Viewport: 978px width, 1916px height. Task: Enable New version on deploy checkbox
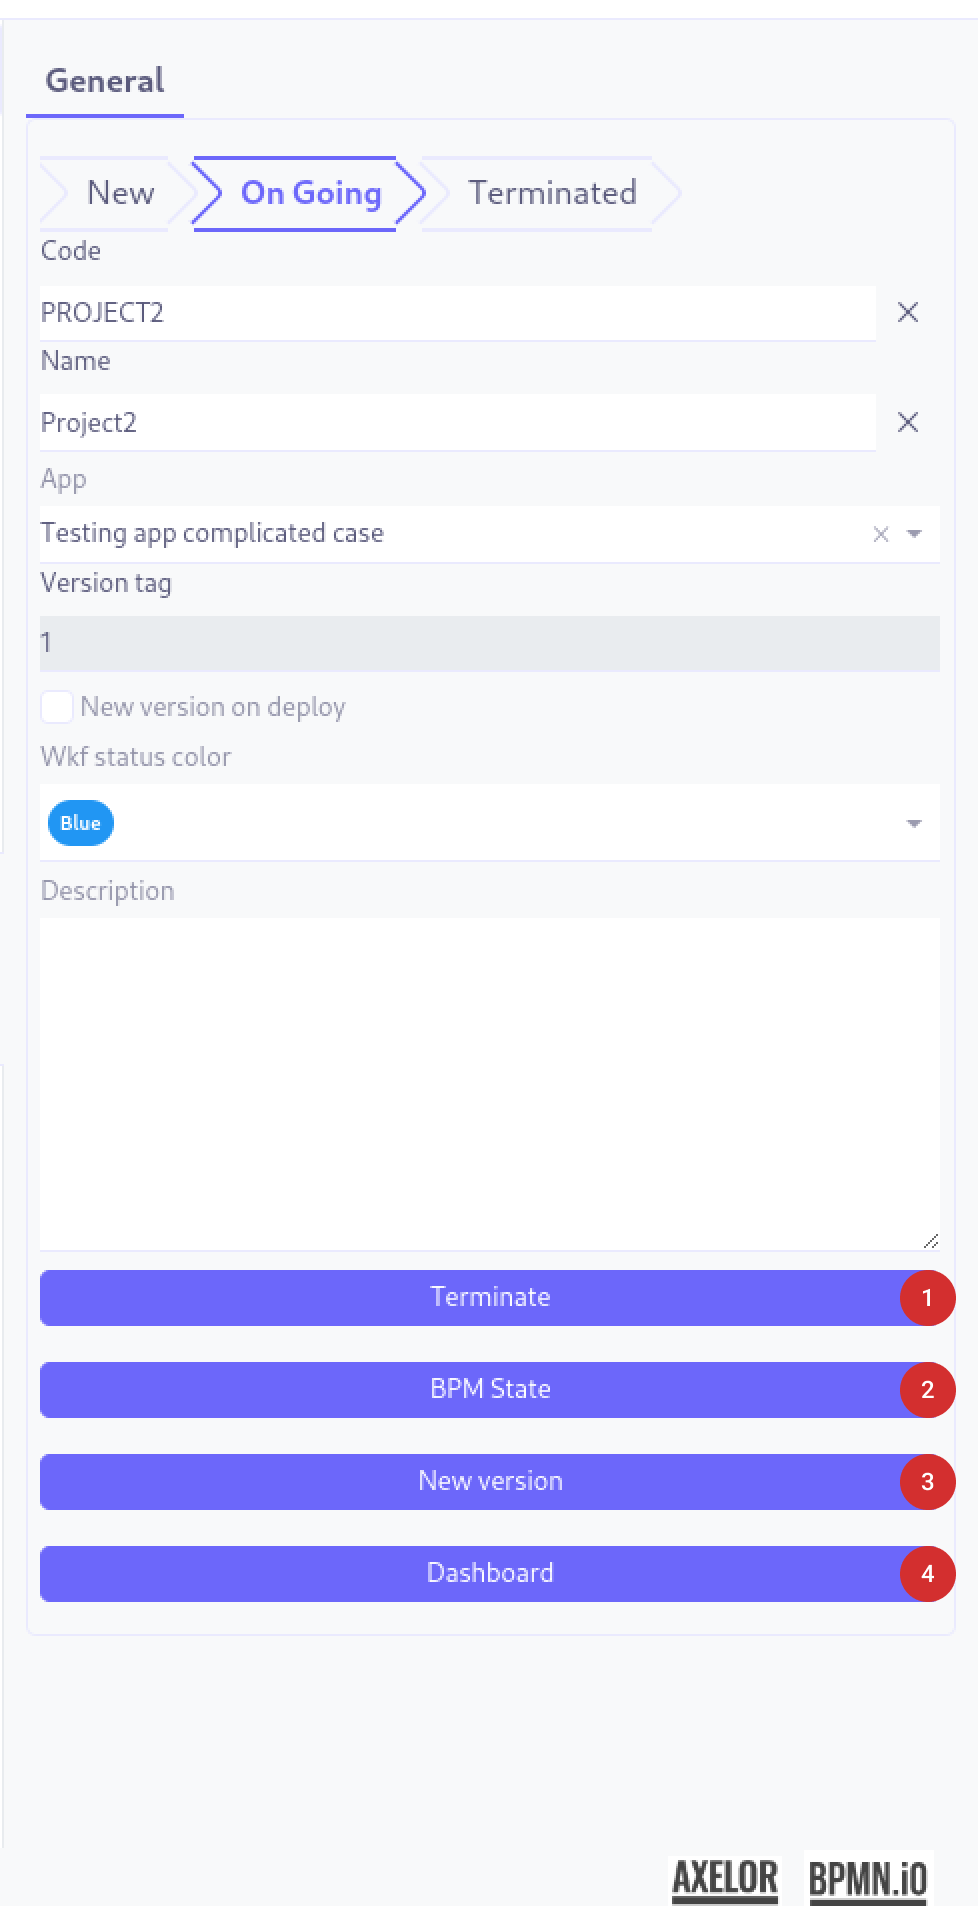(x=57, y=707)
